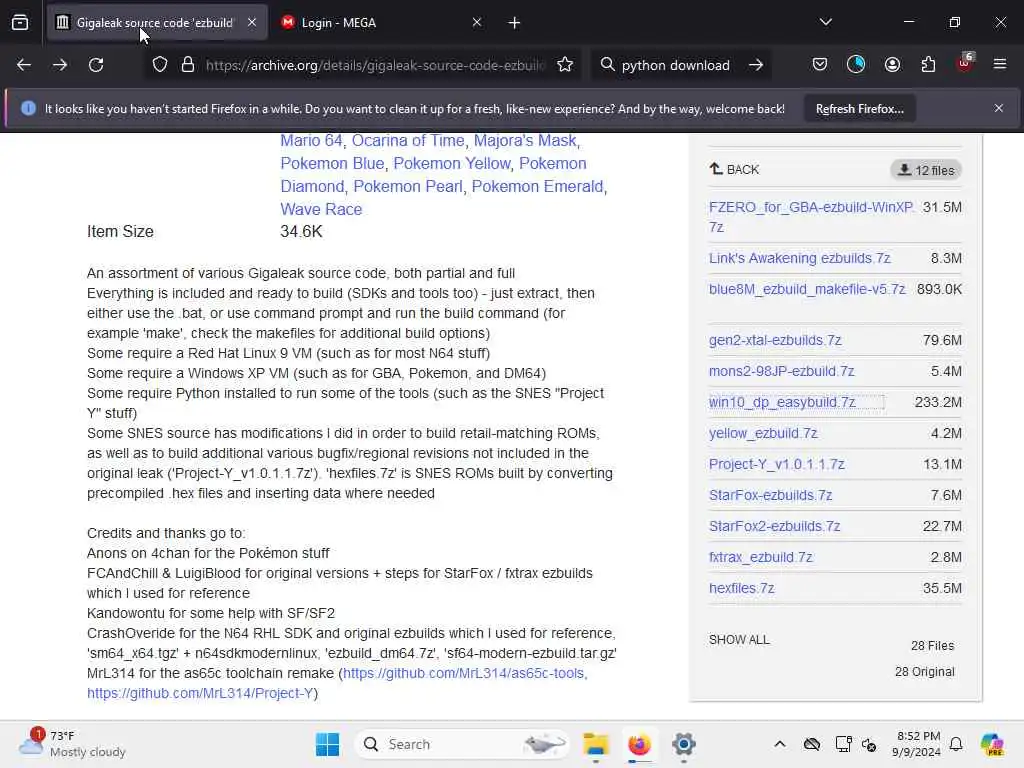Image resolution: width=1024 pixels, height=768 pixels.
Task: Download yellow_ezbuild.7z
Action: 763,433
